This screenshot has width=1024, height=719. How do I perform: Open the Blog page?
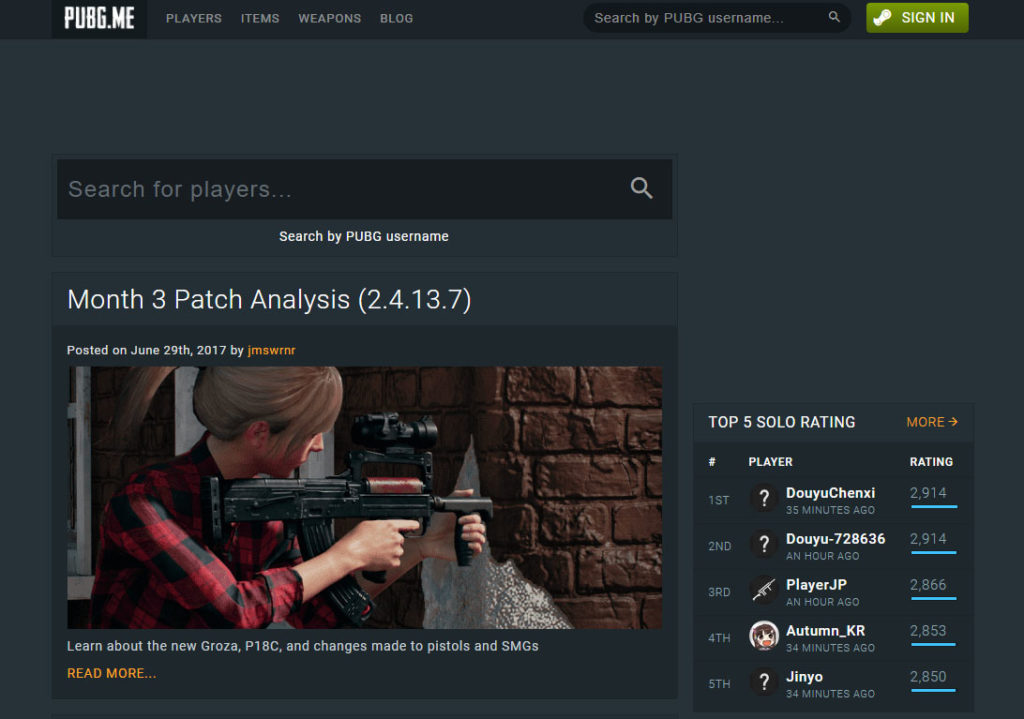coord(396,18)
